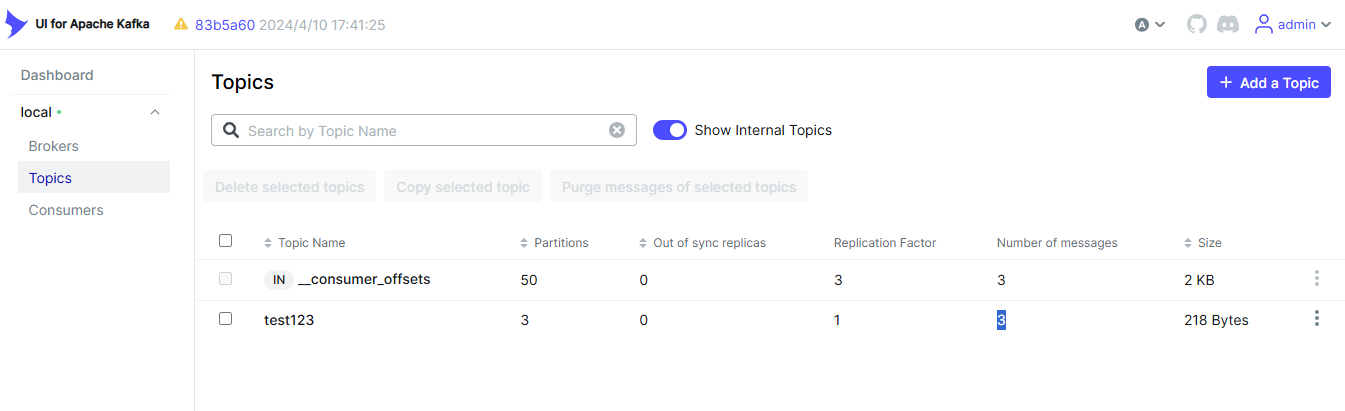Click the yellow warning triangle icon
Screen dimensions: 1345x411
[181, 24]
